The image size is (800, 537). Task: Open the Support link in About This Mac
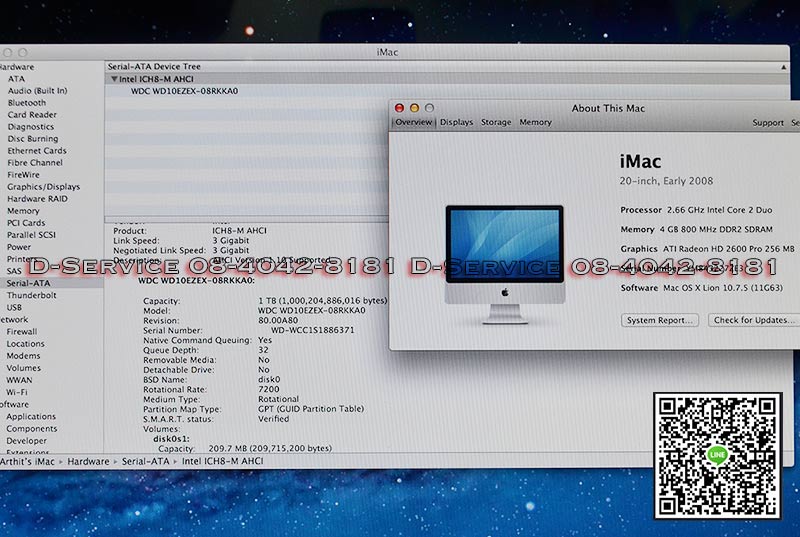pos(768,123)
